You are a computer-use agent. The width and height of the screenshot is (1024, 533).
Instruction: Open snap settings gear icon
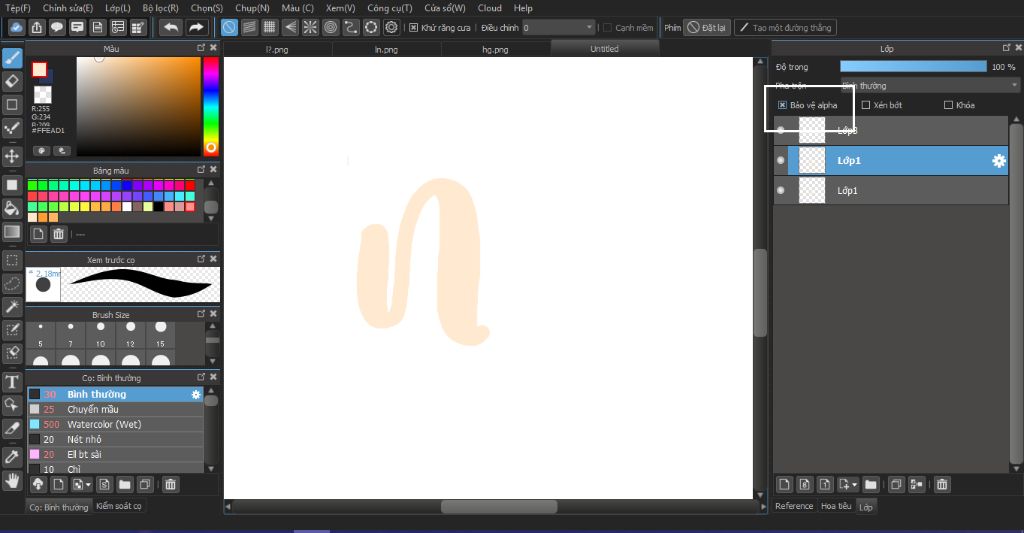point(391,27)
